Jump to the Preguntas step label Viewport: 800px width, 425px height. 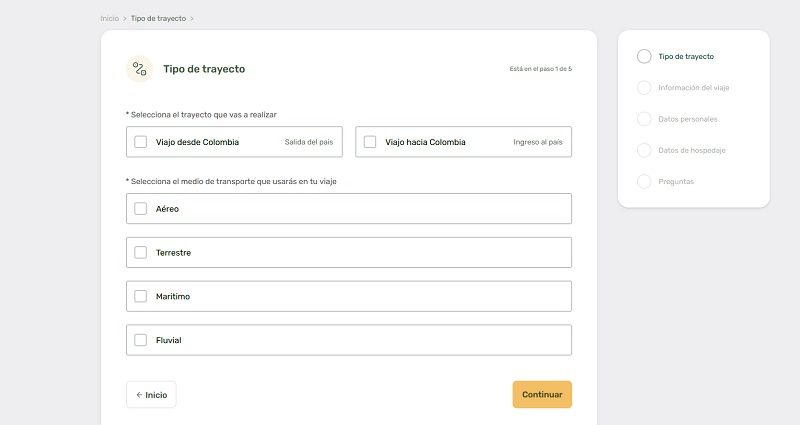pos(676,182)
